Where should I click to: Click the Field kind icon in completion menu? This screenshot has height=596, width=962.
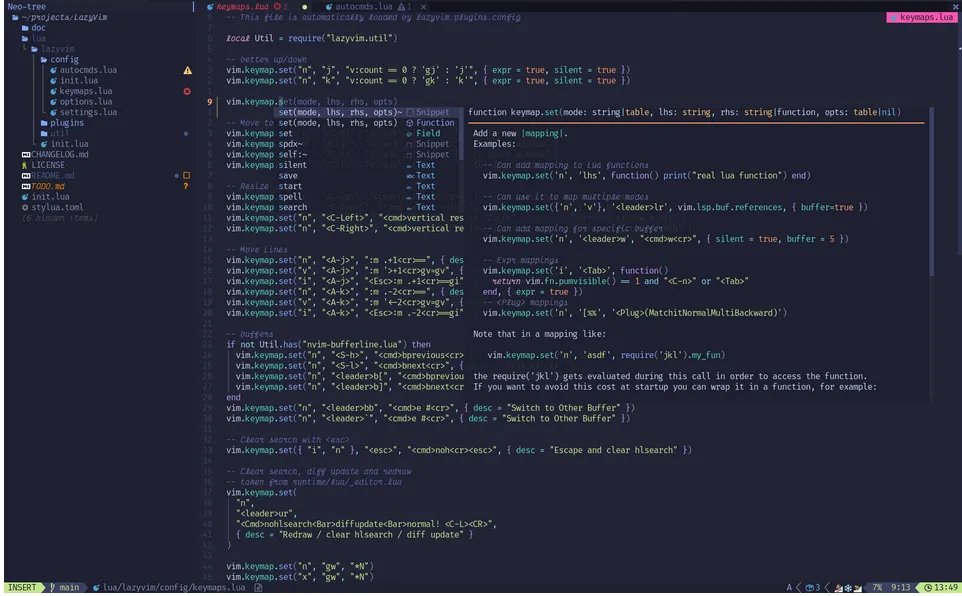pyautogui.click(x=410, y=134)
